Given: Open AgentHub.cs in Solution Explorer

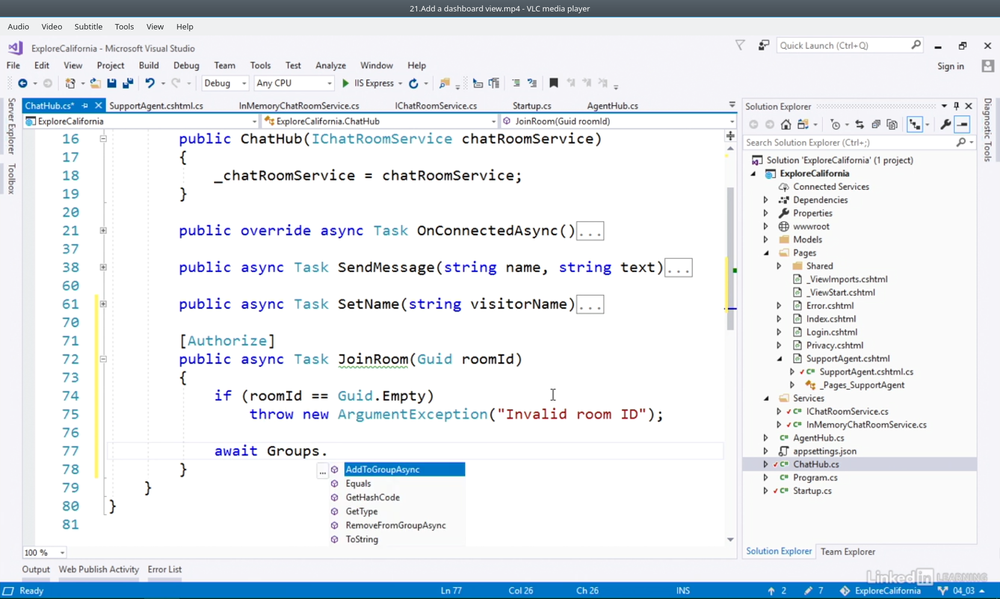Looking at the screenshot, I should [x=818, y=438].
